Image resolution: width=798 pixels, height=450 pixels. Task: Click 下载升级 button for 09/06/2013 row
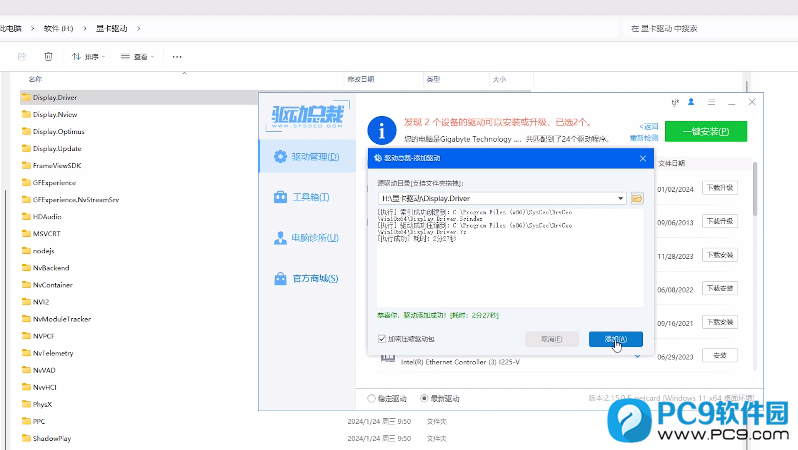[720, 221]
